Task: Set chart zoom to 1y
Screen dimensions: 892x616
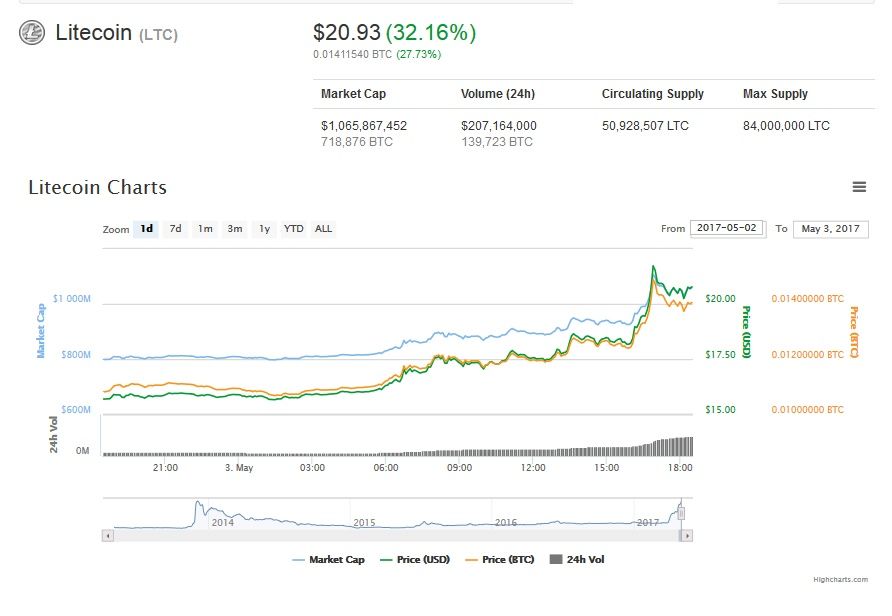Action: coord(265,229)
